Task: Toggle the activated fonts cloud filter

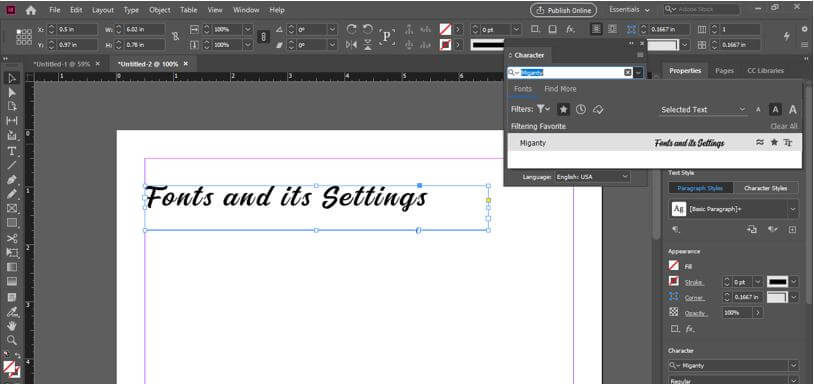Action: 598,109
